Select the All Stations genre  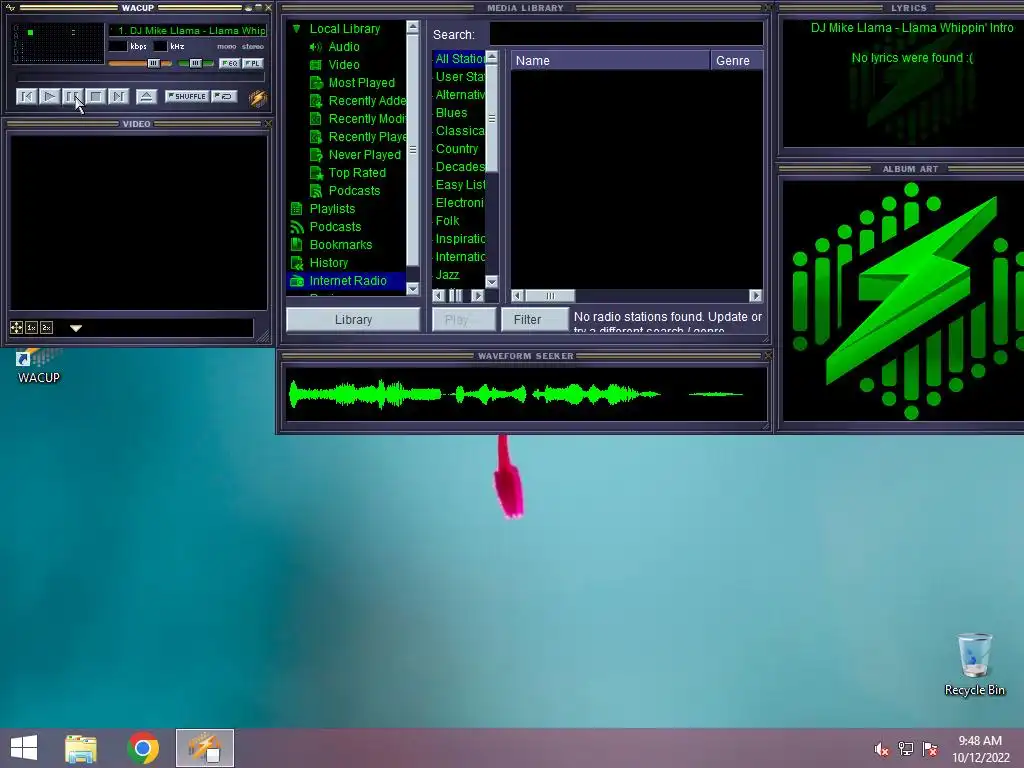click(459, 59)
